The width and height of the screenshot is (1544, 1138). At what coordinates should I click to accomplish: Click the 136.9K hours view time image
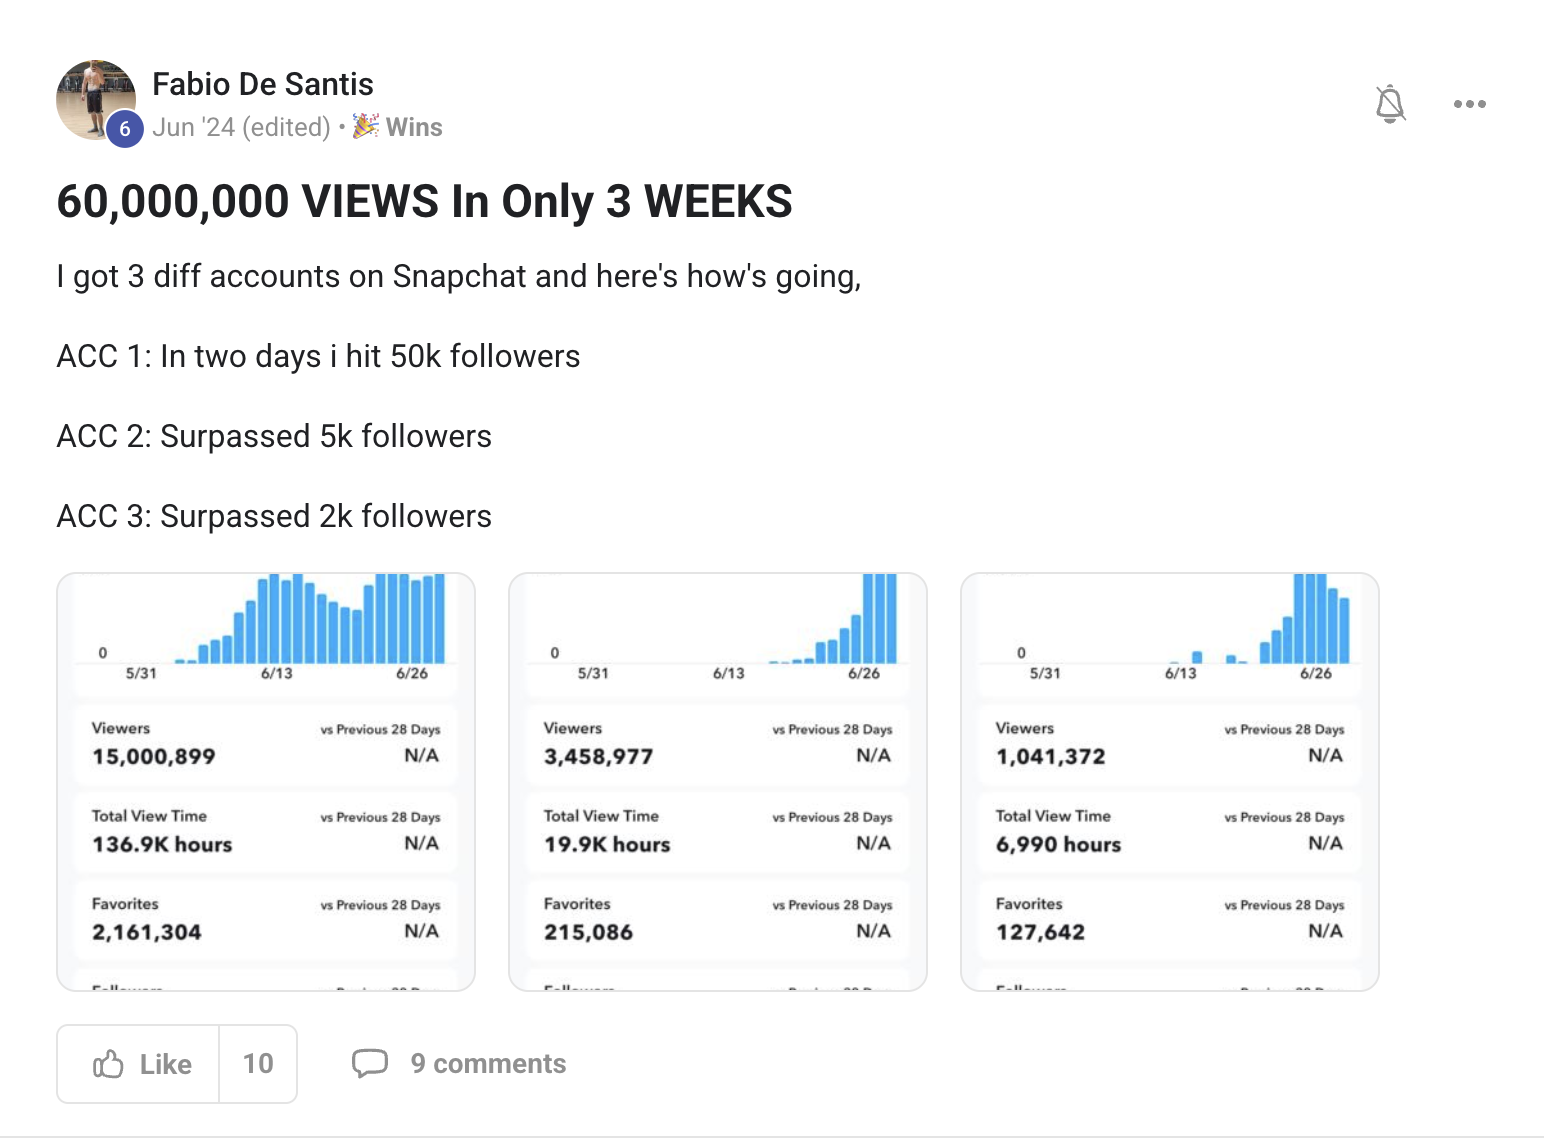coord(266,782)
